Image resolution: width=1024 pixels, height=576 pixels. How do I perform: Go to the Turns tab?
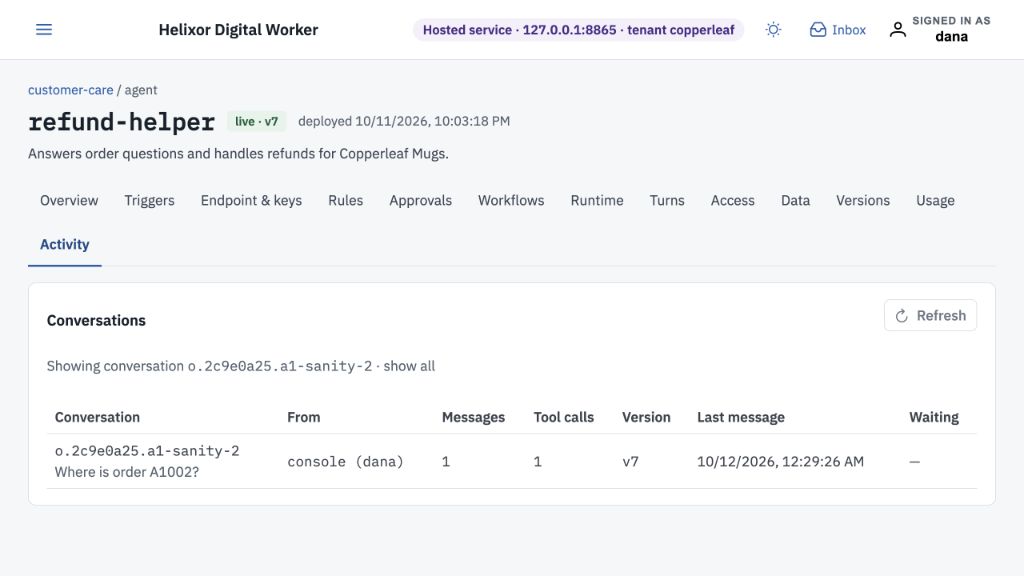[x=667, y=200]
